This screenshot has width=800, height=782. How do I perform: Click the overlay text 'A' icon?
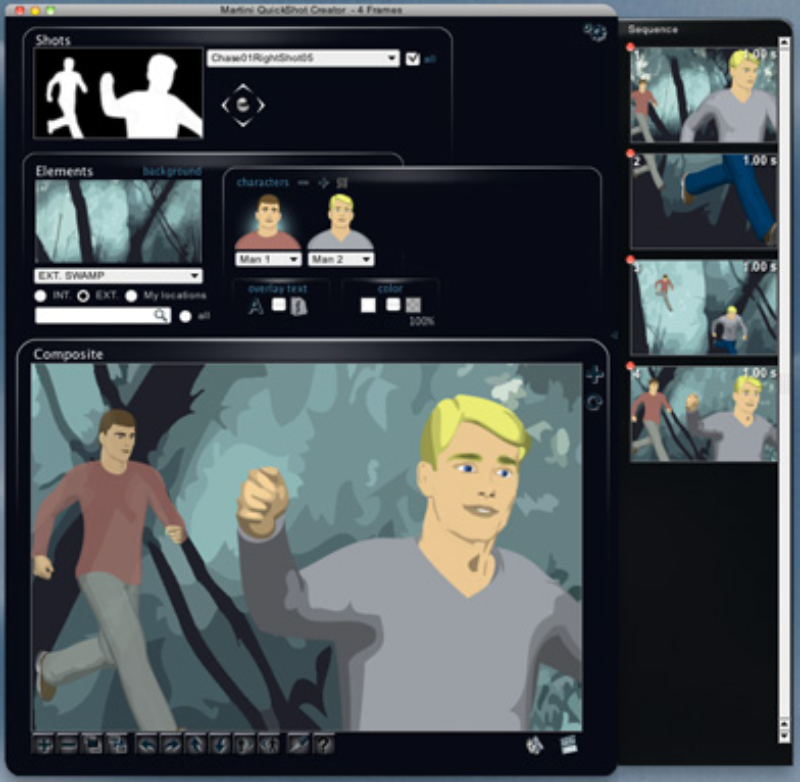coord(255,306)
